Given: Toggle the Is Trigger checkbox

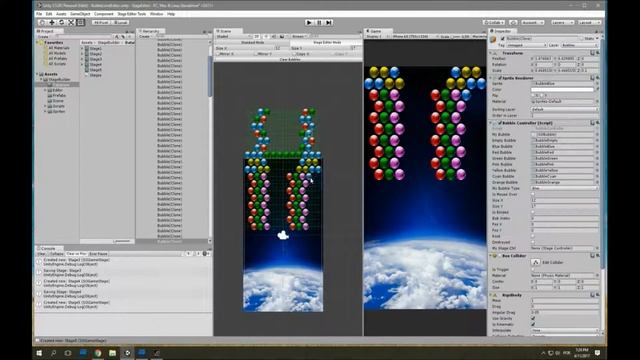Looking at the screenshot, I should 533,269.
